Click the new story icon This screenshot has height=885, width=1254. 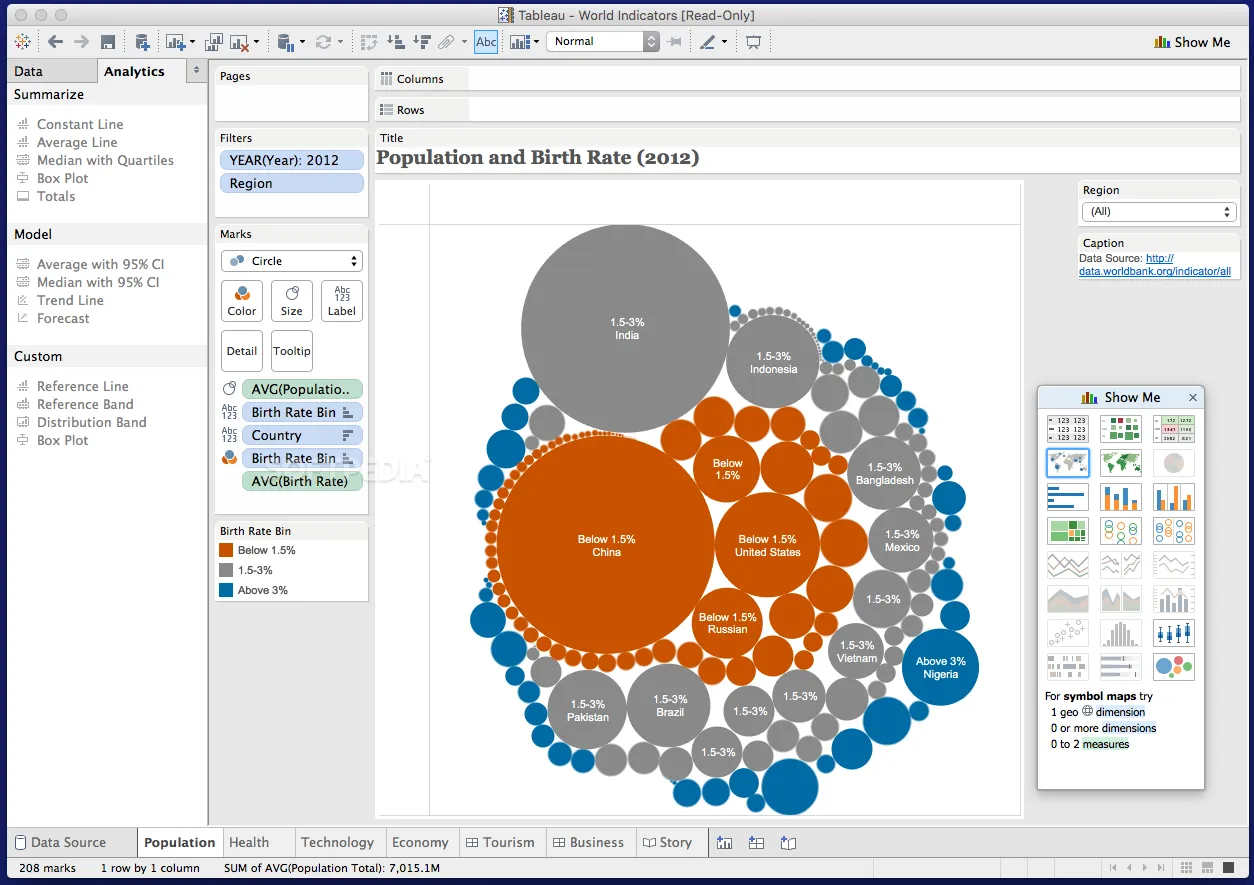coord(788,843)
